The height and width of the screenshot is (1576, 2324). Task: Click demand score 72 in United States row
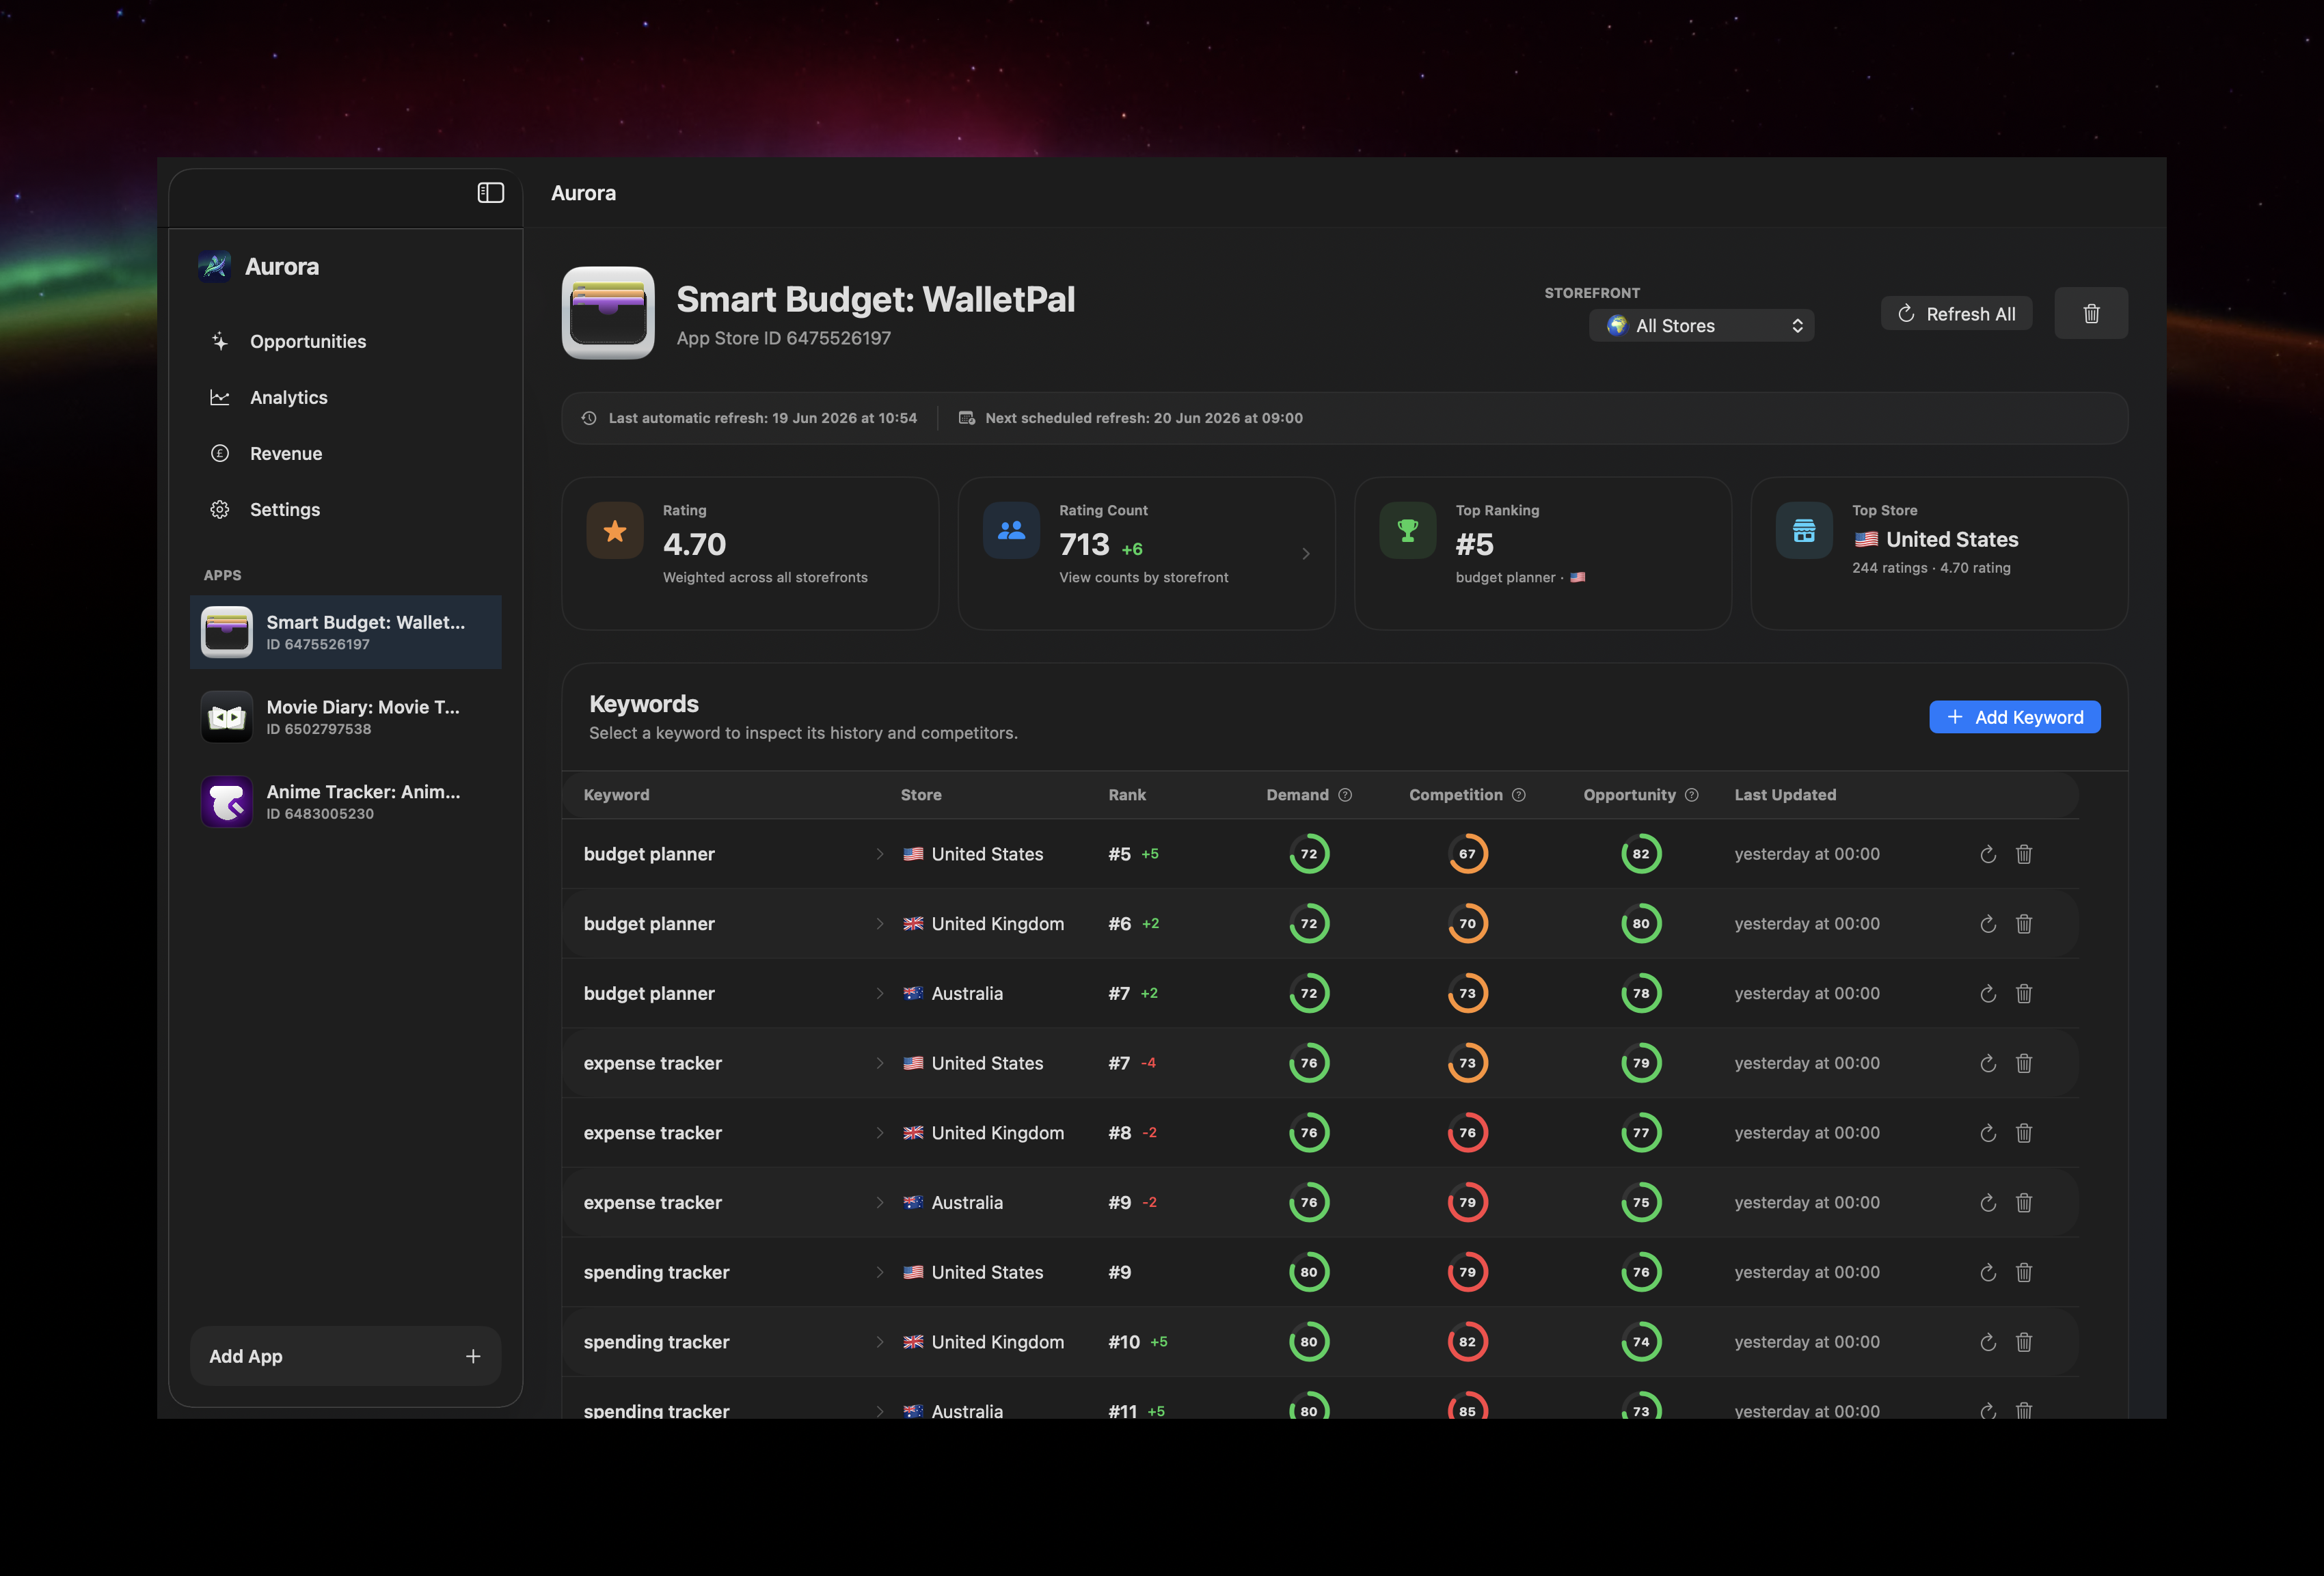(x=1309, y=854)
